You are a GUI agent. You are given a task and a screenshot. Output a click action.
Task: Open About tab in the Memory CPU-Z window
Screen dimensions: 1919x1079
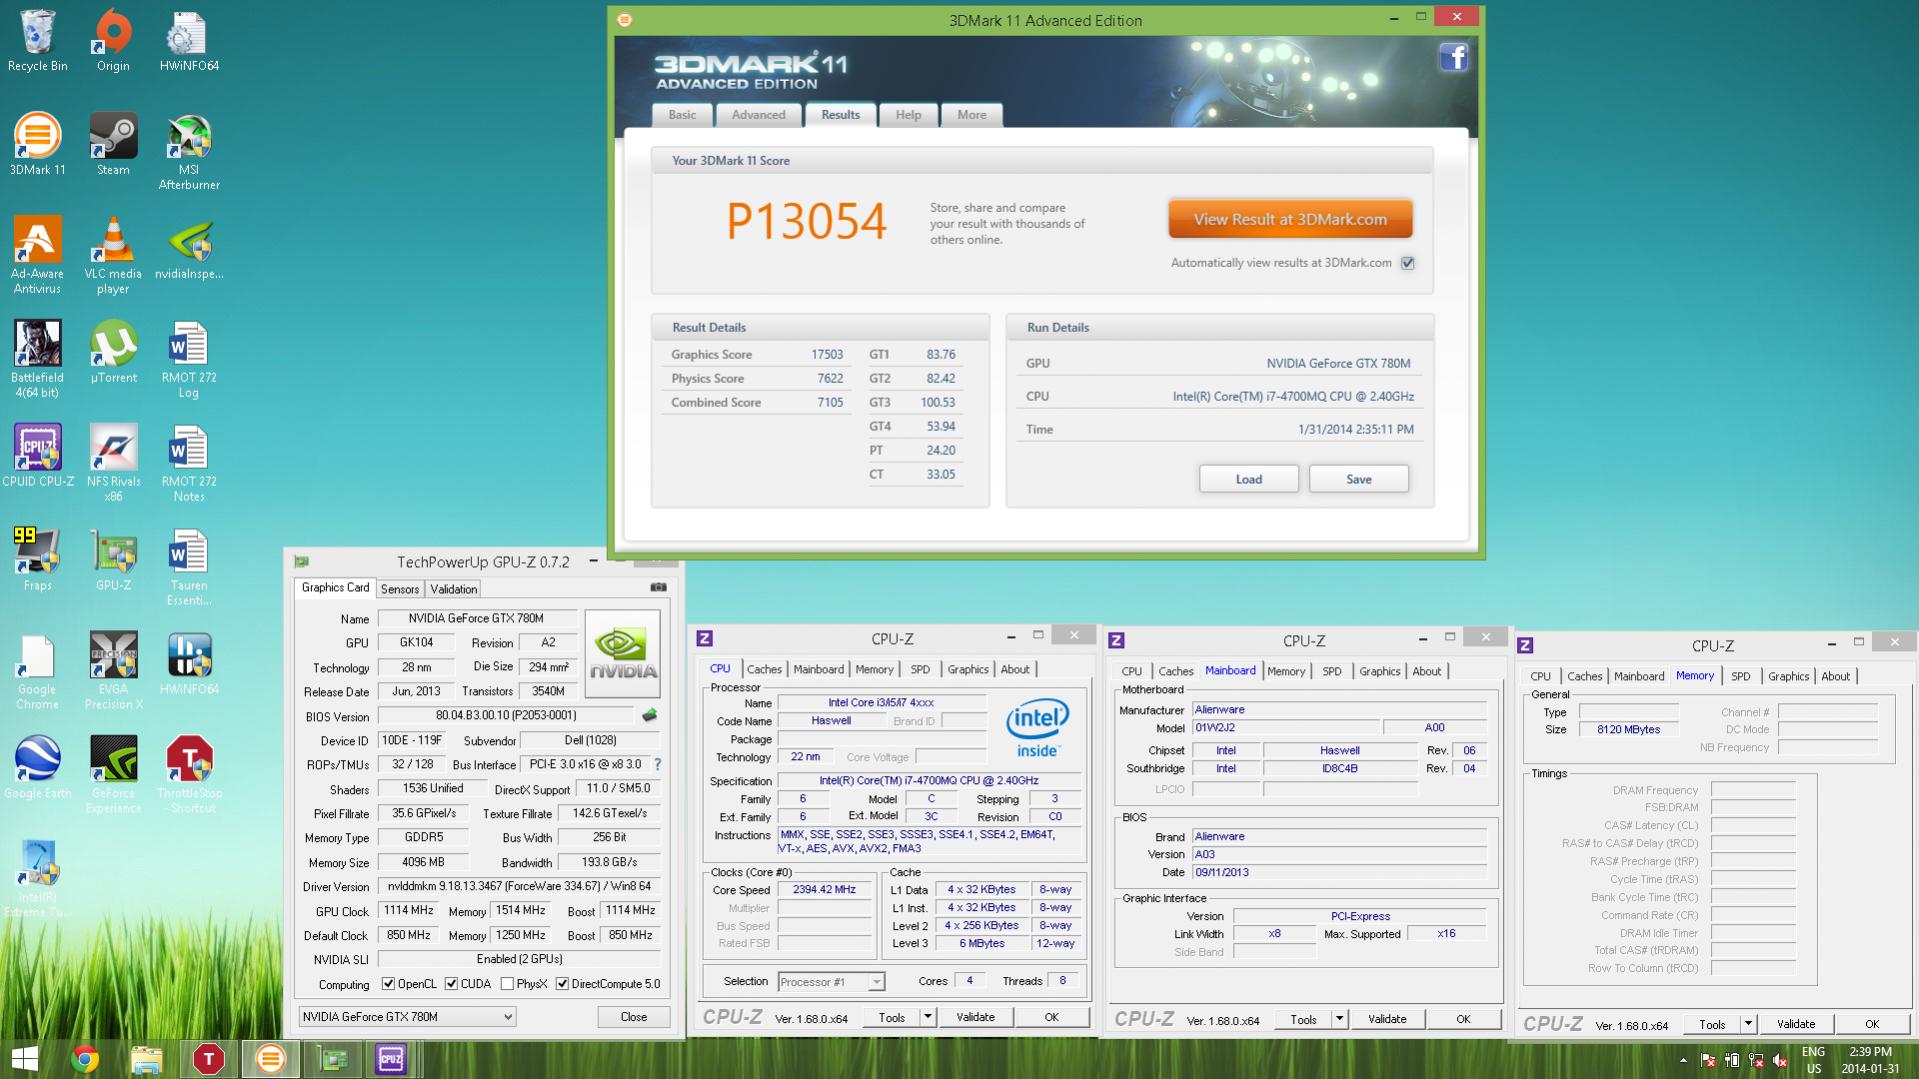1835,676
